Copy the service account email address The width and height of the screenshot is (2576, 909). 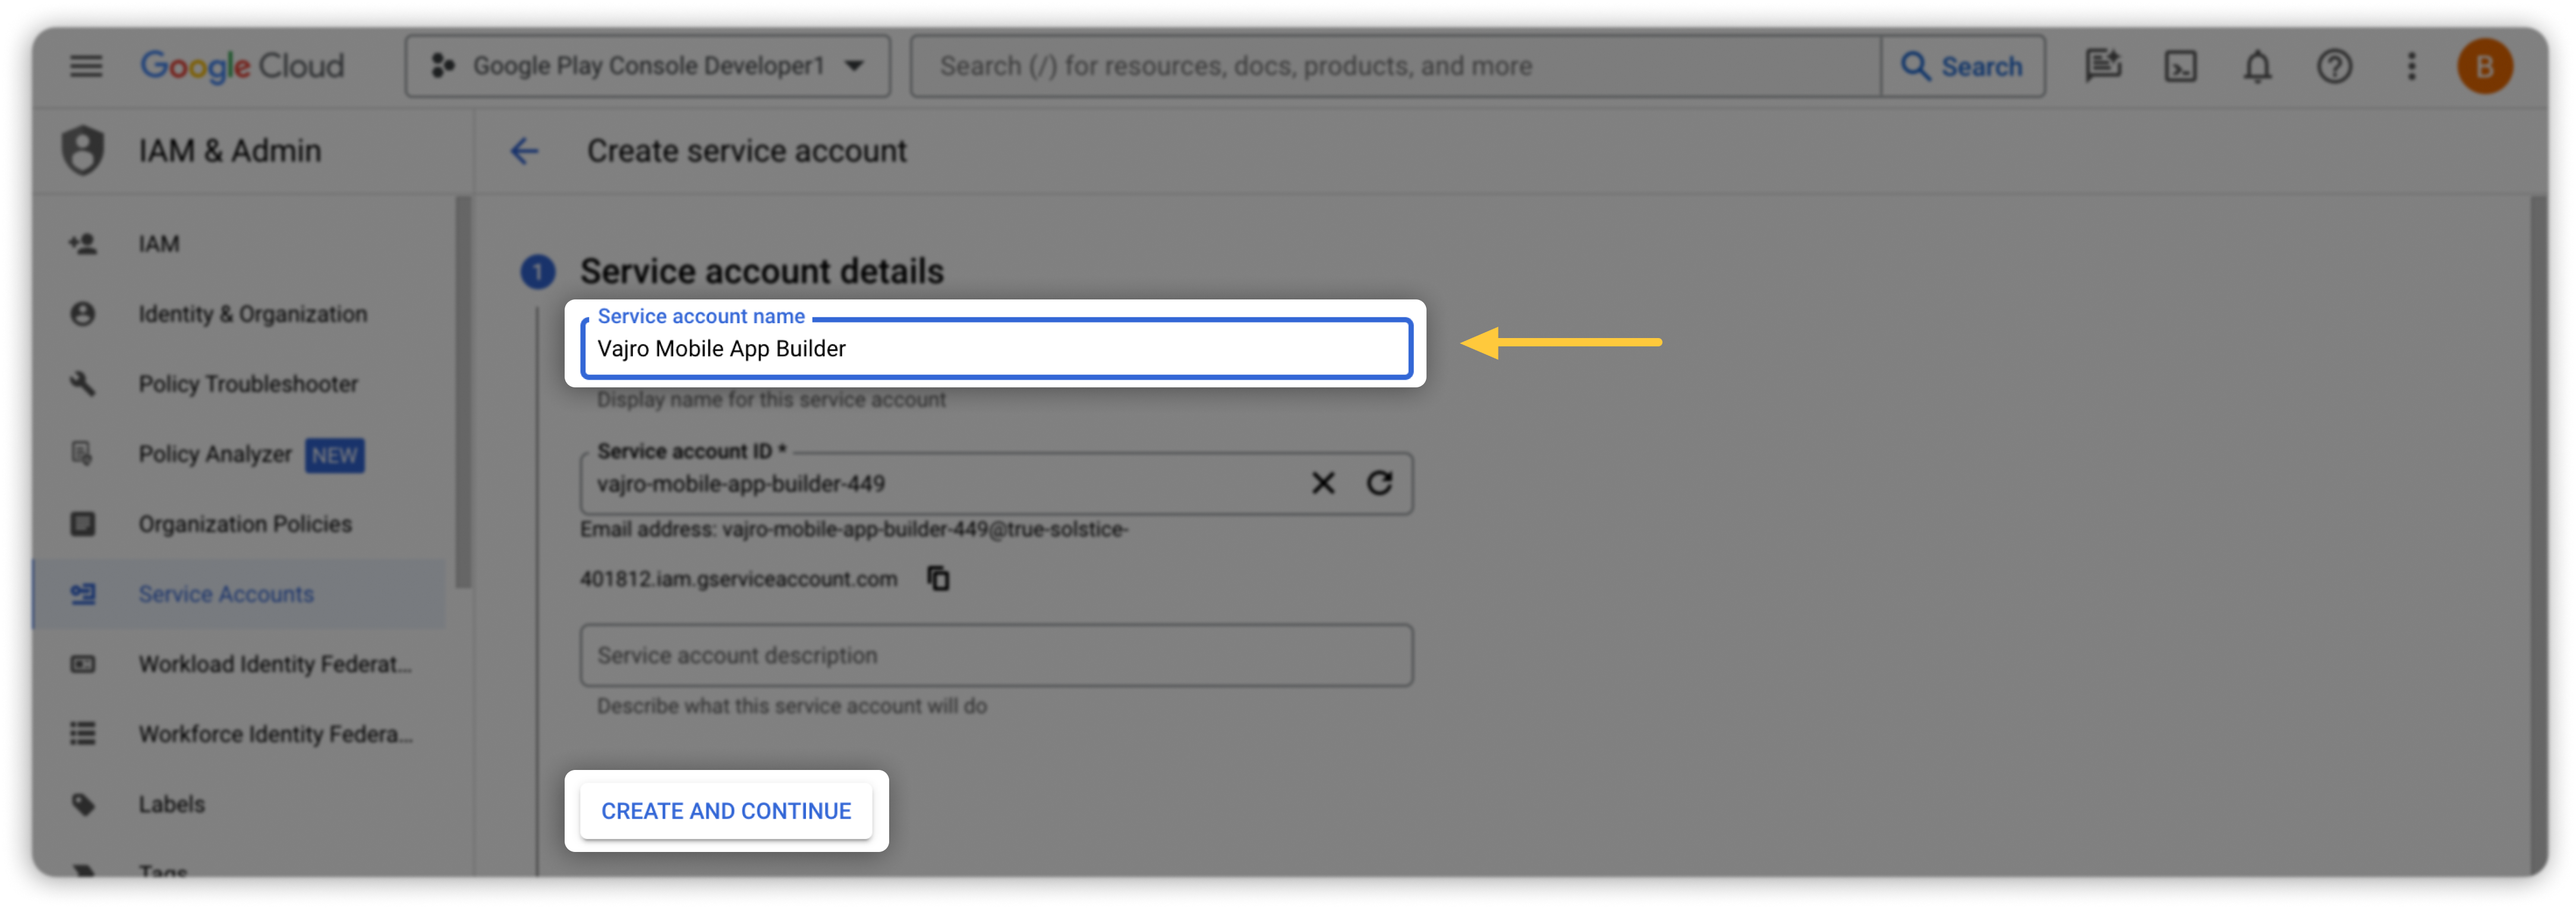tap(938, 579)
